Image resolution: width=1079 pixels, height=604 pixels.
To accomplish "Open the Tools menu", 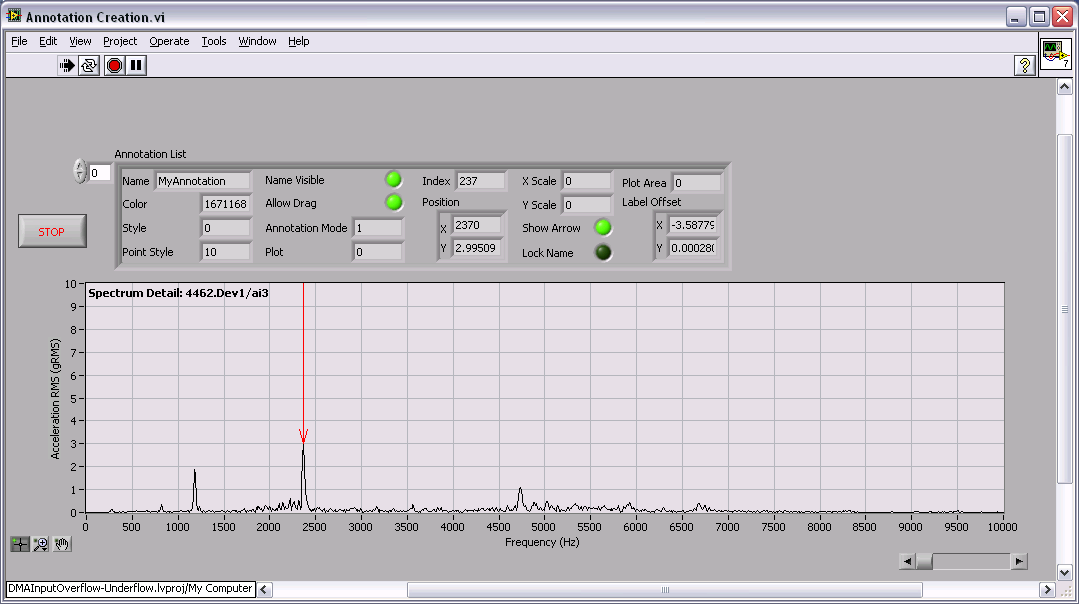I will click(214, 41).
